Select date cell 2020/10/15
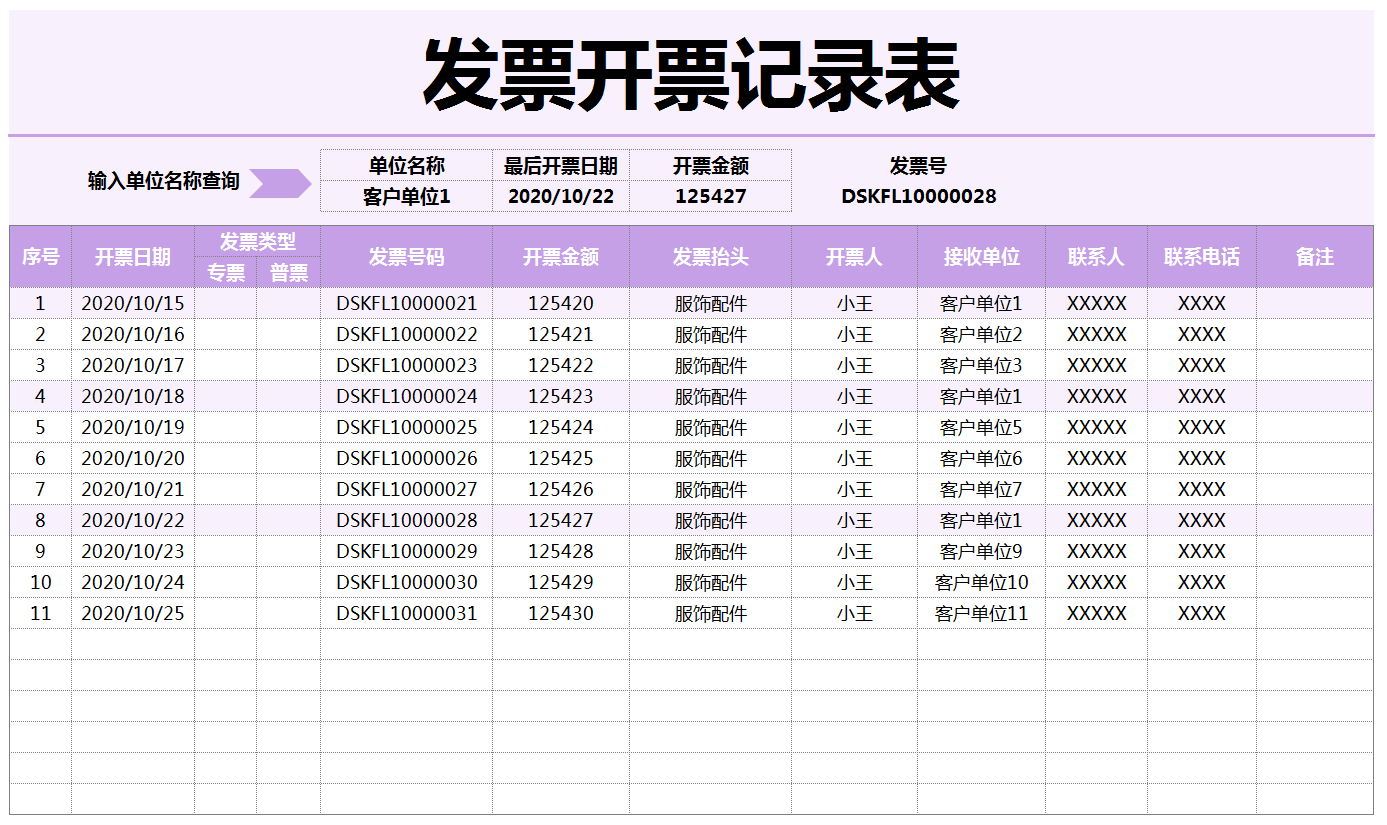 (133, 303)
